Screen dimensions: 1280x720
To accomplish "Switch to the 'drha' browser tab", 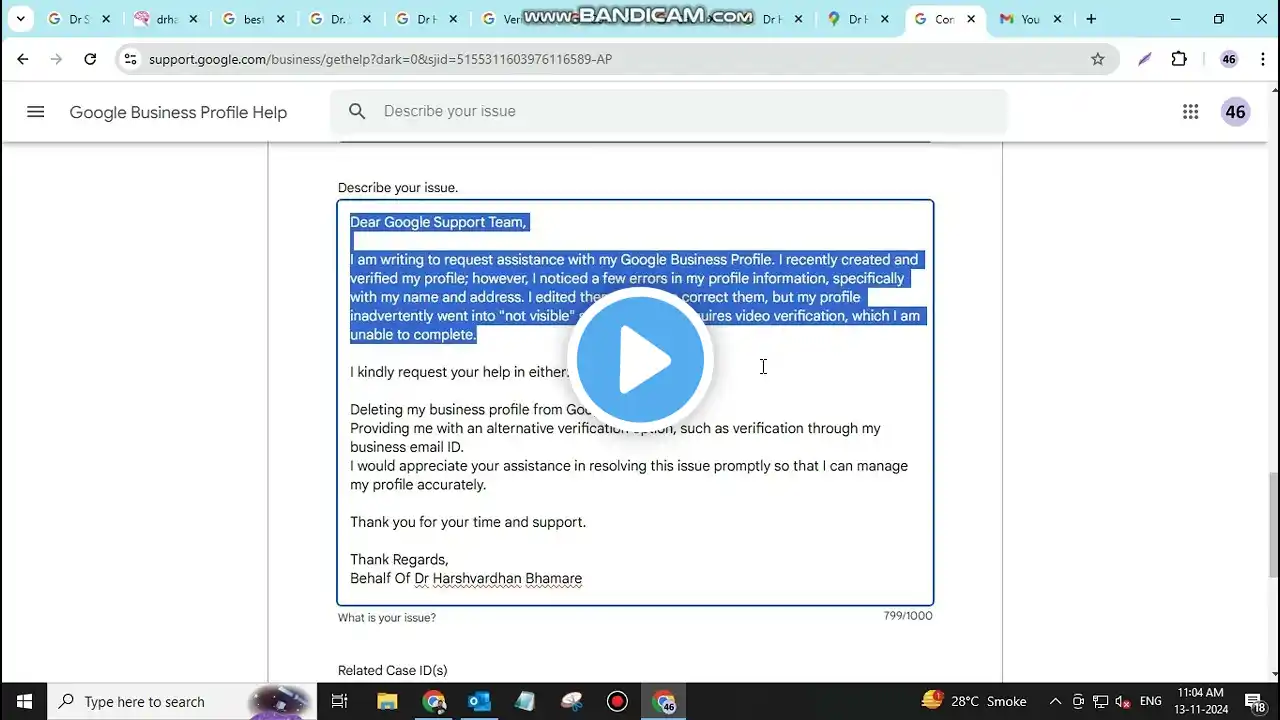I will click(168, 19).
